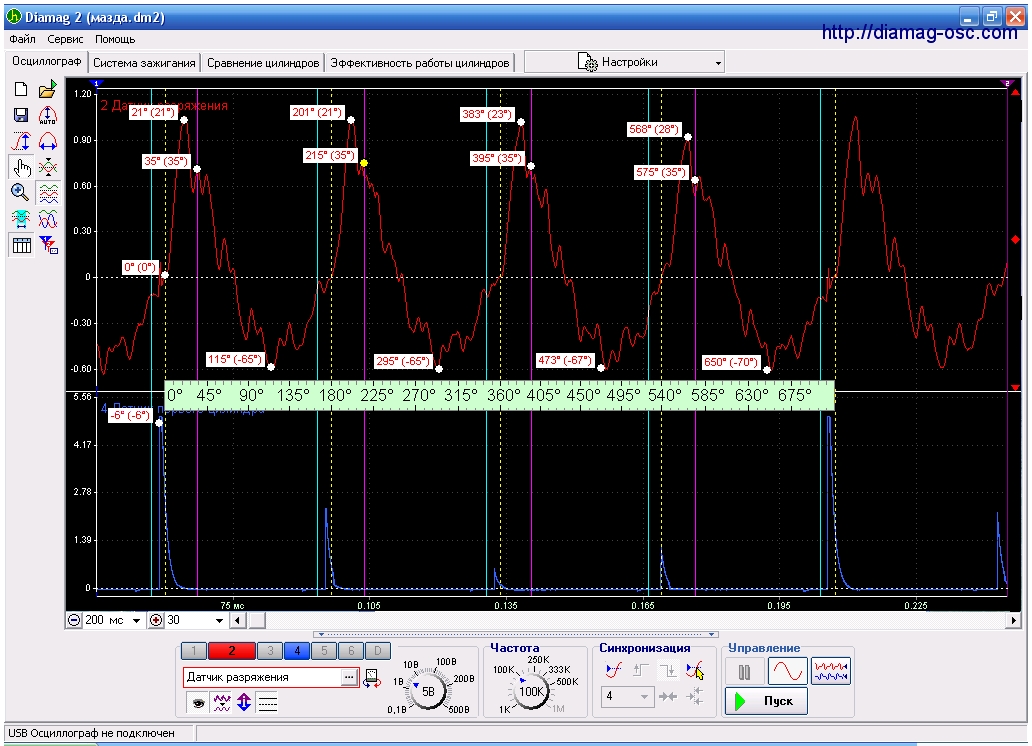Open the http://diamag-osc.com link
This screenshot has height=746, width=1032.
tap(919, 32)
